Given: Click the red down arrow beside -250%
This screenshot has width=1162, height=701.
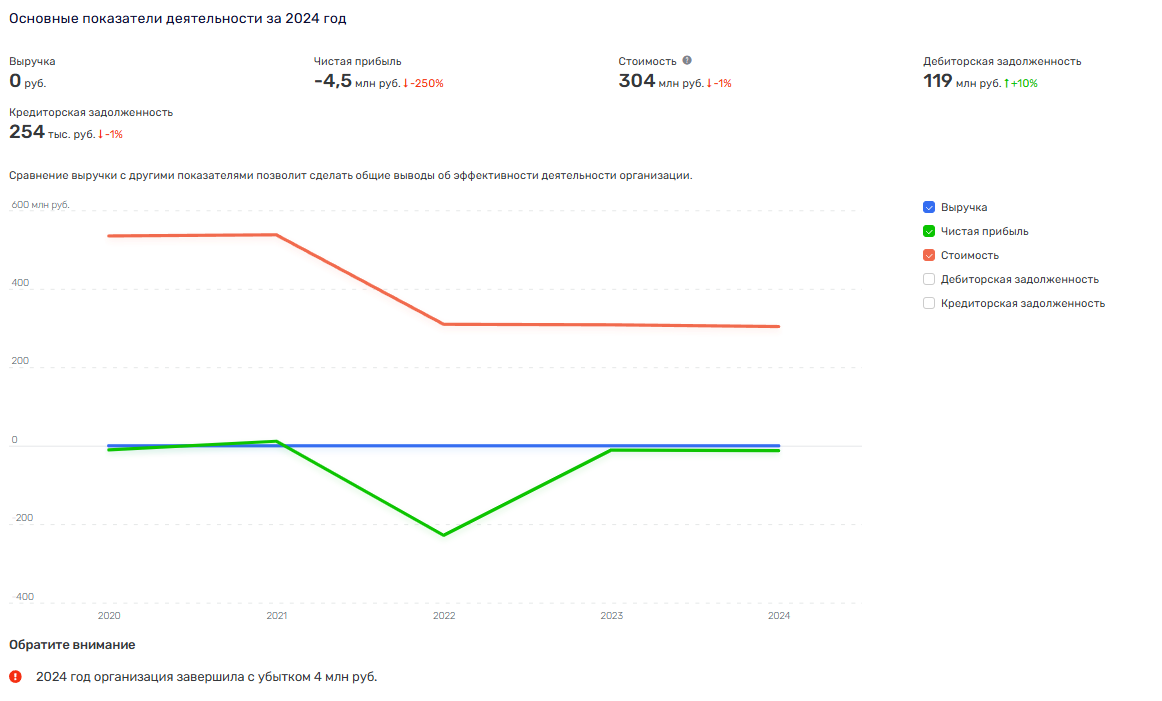Looking at the screenshot, I should (x=406, y=84).
